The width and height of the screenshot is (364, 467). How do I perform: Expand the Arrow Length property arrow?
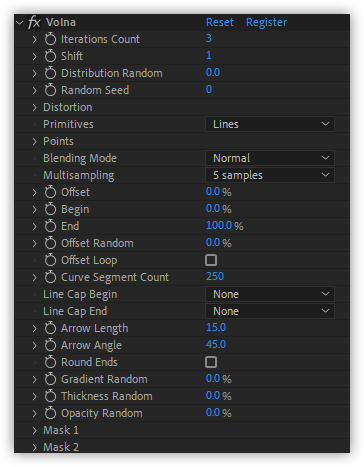click(35, 328)
